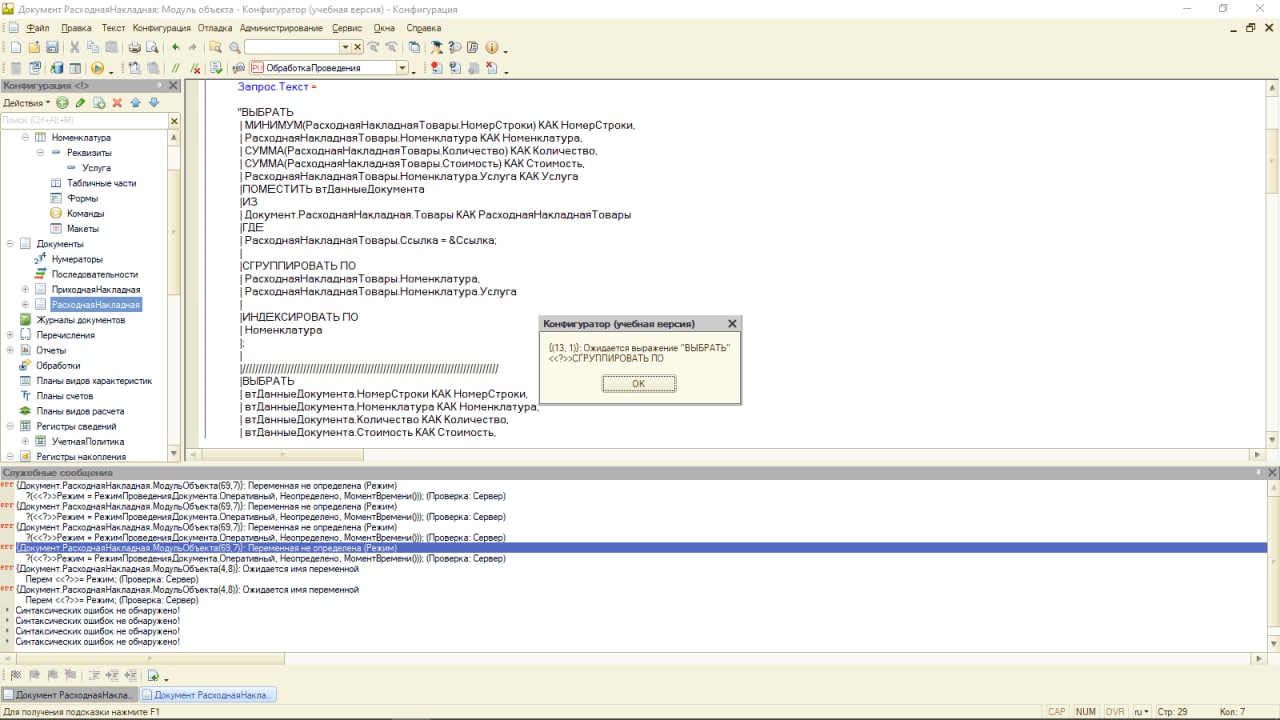
Task: Run syntax check icon with green checkmark
Action: click(x=216, y=68)
